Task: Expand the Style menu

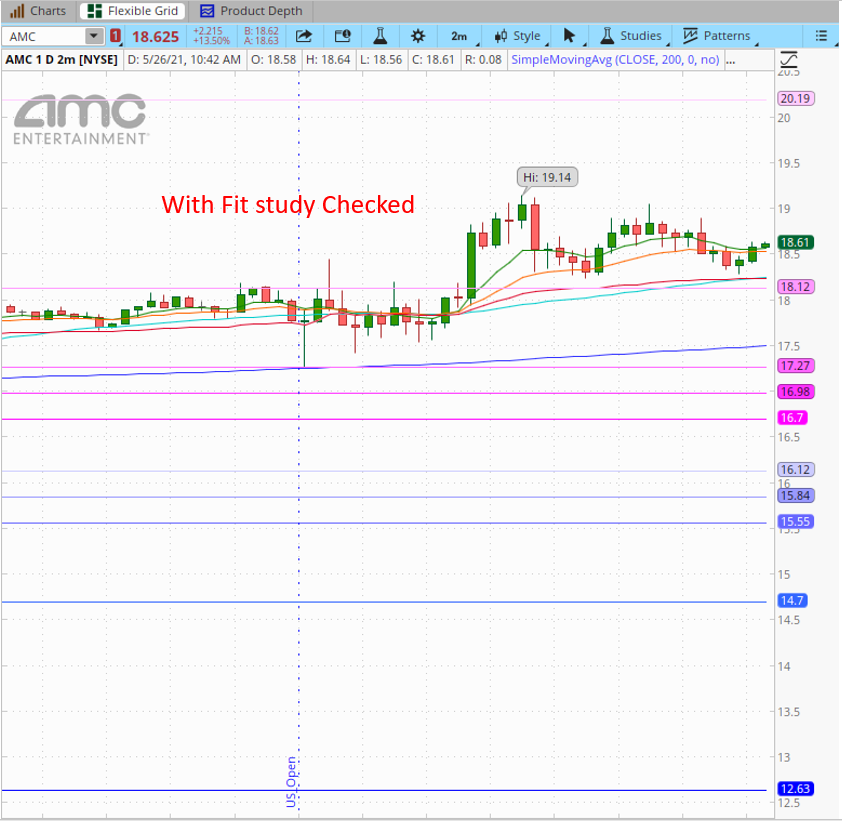Action: tap(519, 36)
